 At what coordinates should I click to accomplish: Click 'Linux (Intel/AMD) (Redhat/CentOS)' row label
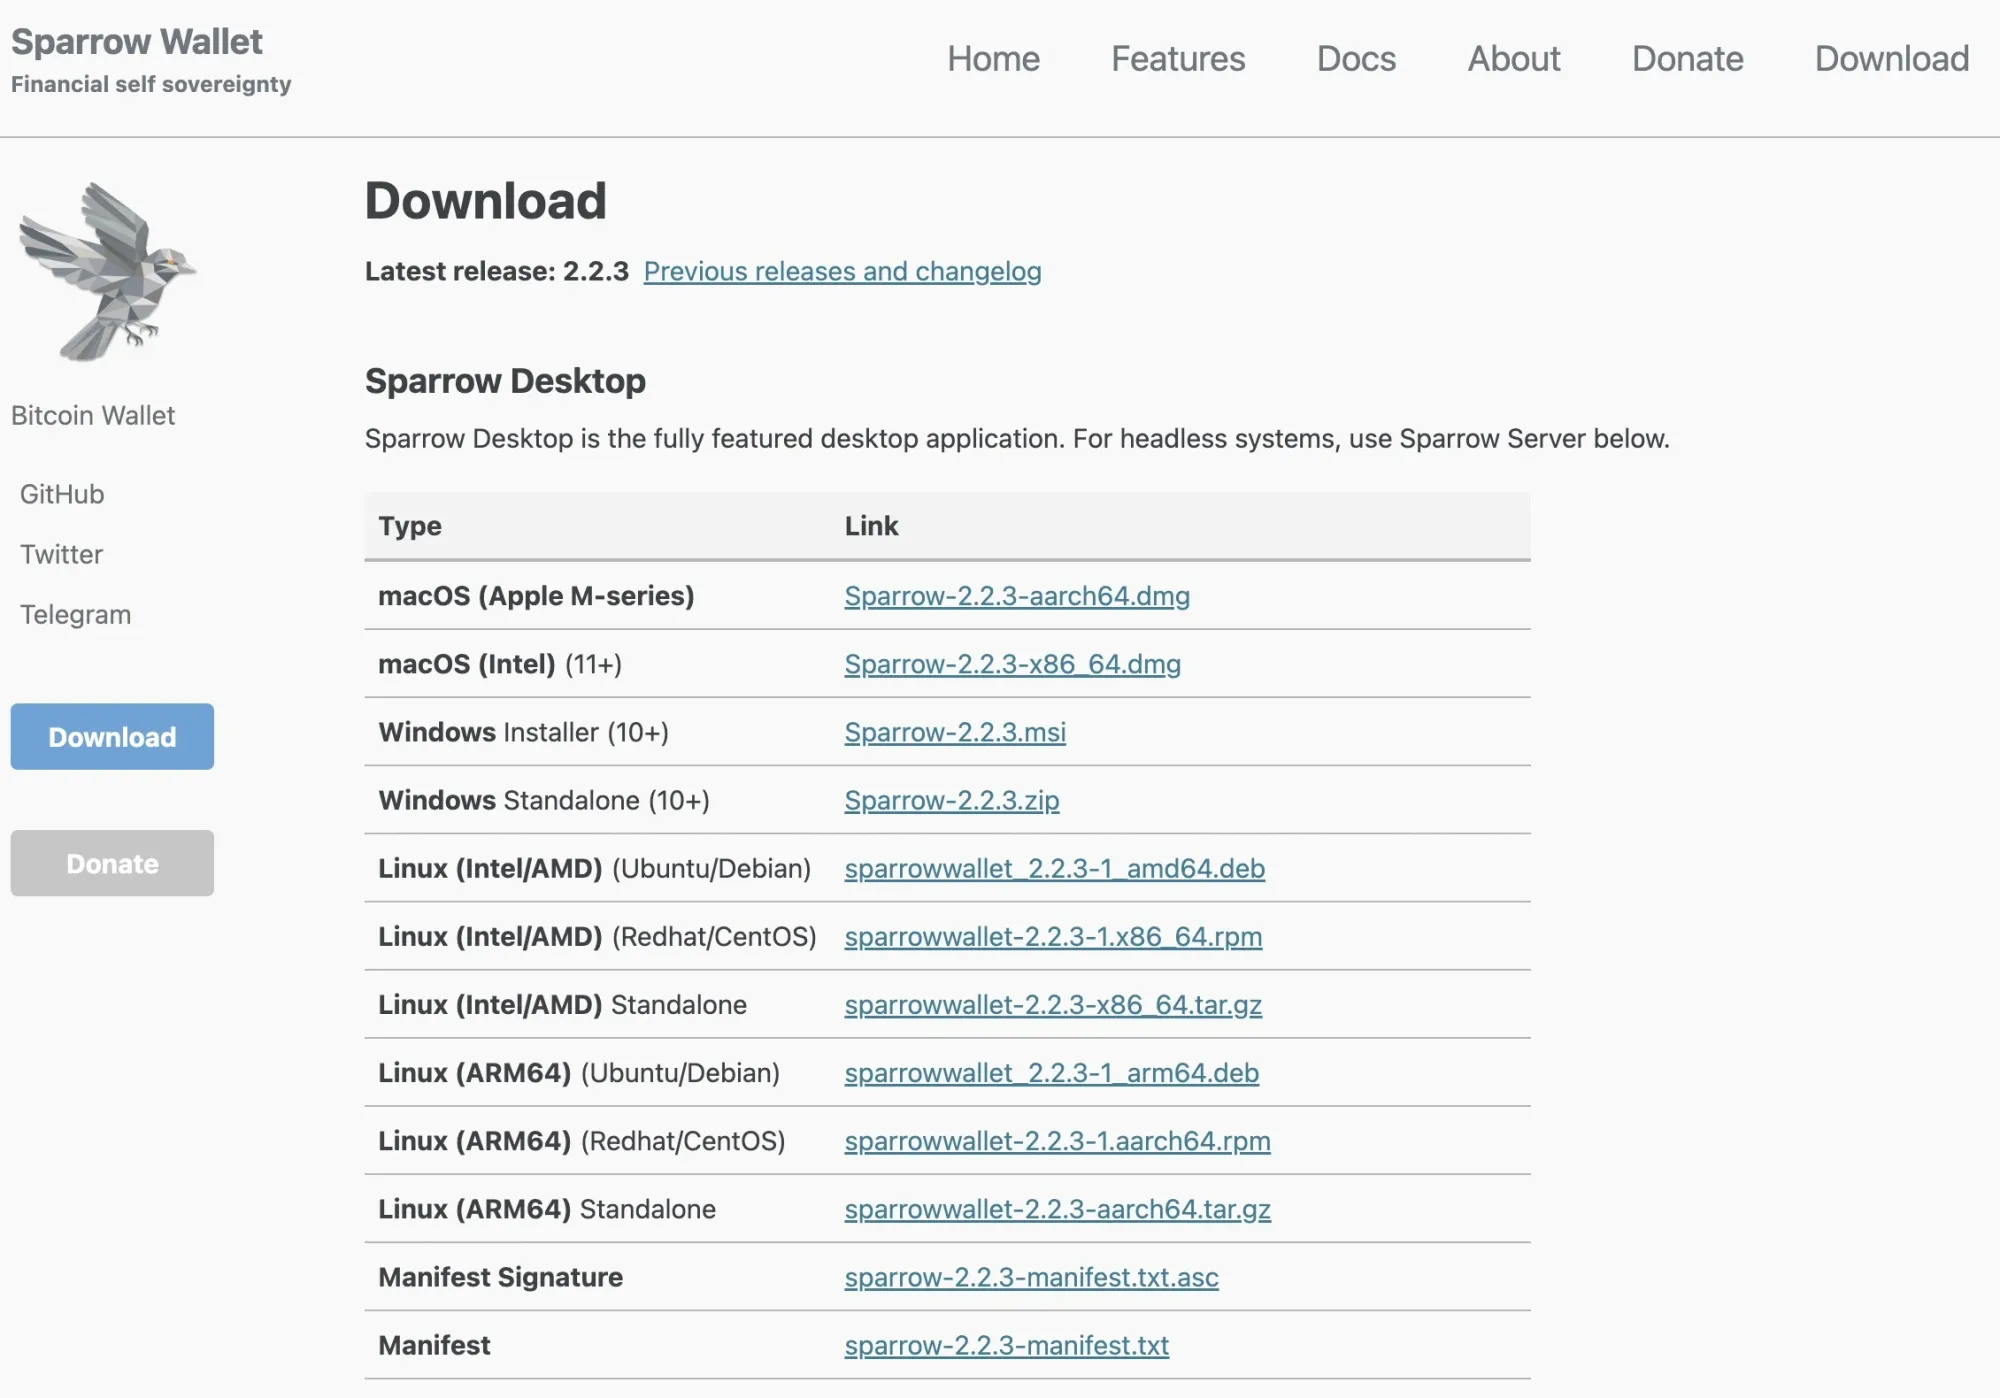[x=597, y=936]
